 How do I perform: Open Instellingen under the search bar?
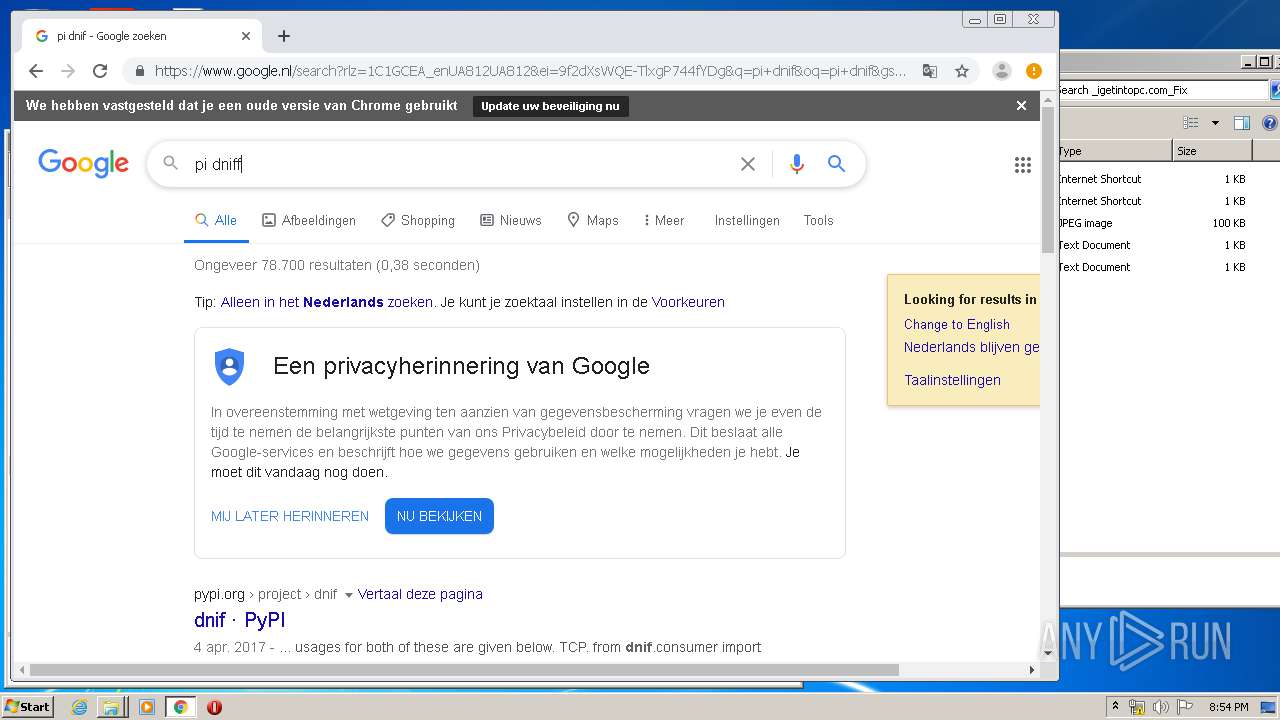click(x=747, y=220)
